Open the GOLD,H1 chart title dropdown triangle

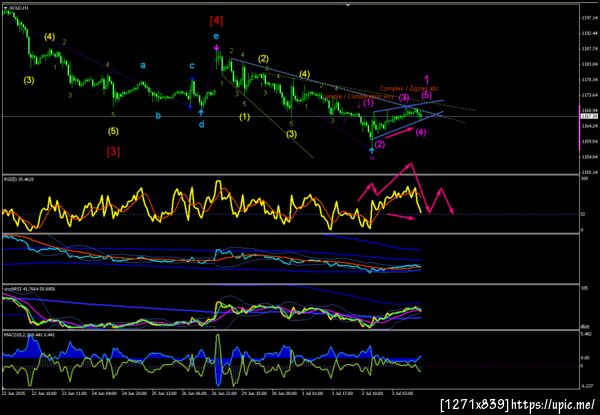pos(5,8)
